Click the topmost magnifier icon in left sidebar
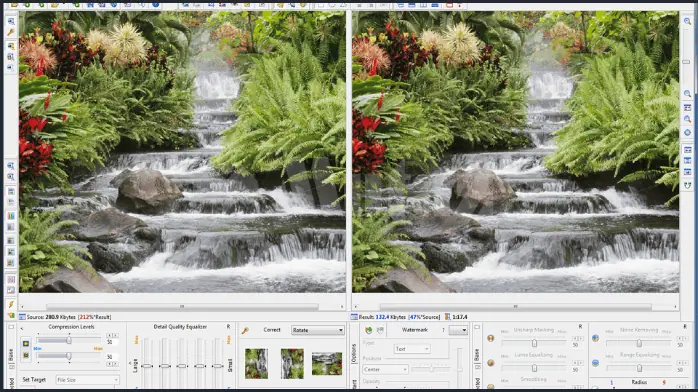Image resolution: width=698 pixels, height=392 pixels. tap(11, 21)
